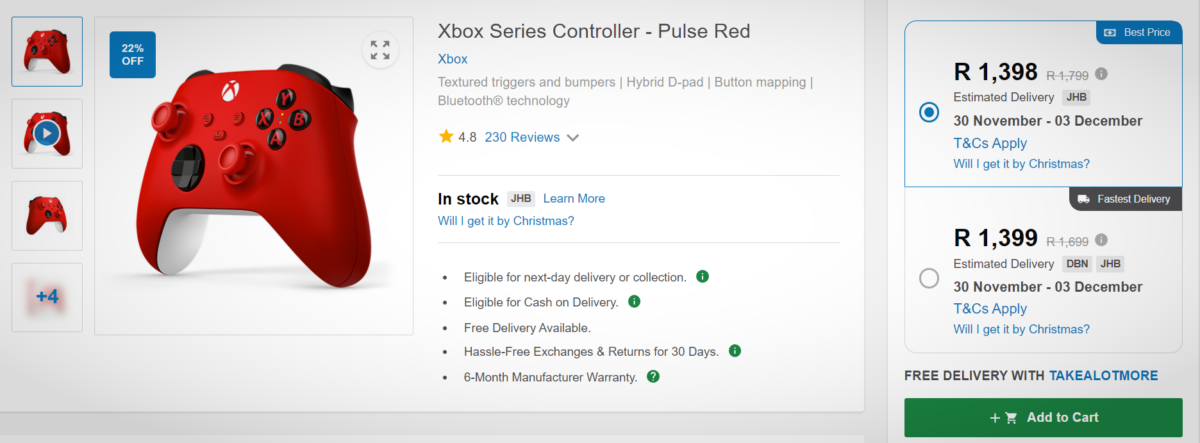The width and height of the screenshot is (1200, 443).
Task: Click the info icon beside Cash on Delivery
Action: (x=634, y=301)
